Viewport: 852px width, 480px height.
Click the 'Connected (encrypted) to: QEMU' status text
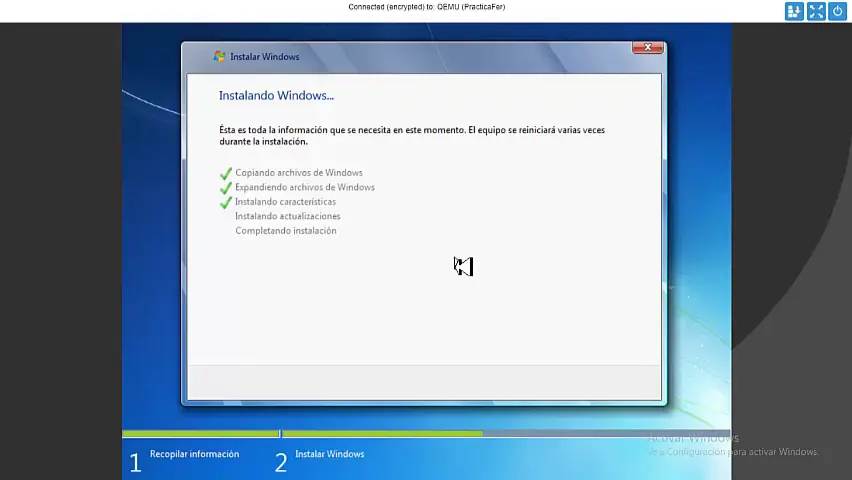427,7
